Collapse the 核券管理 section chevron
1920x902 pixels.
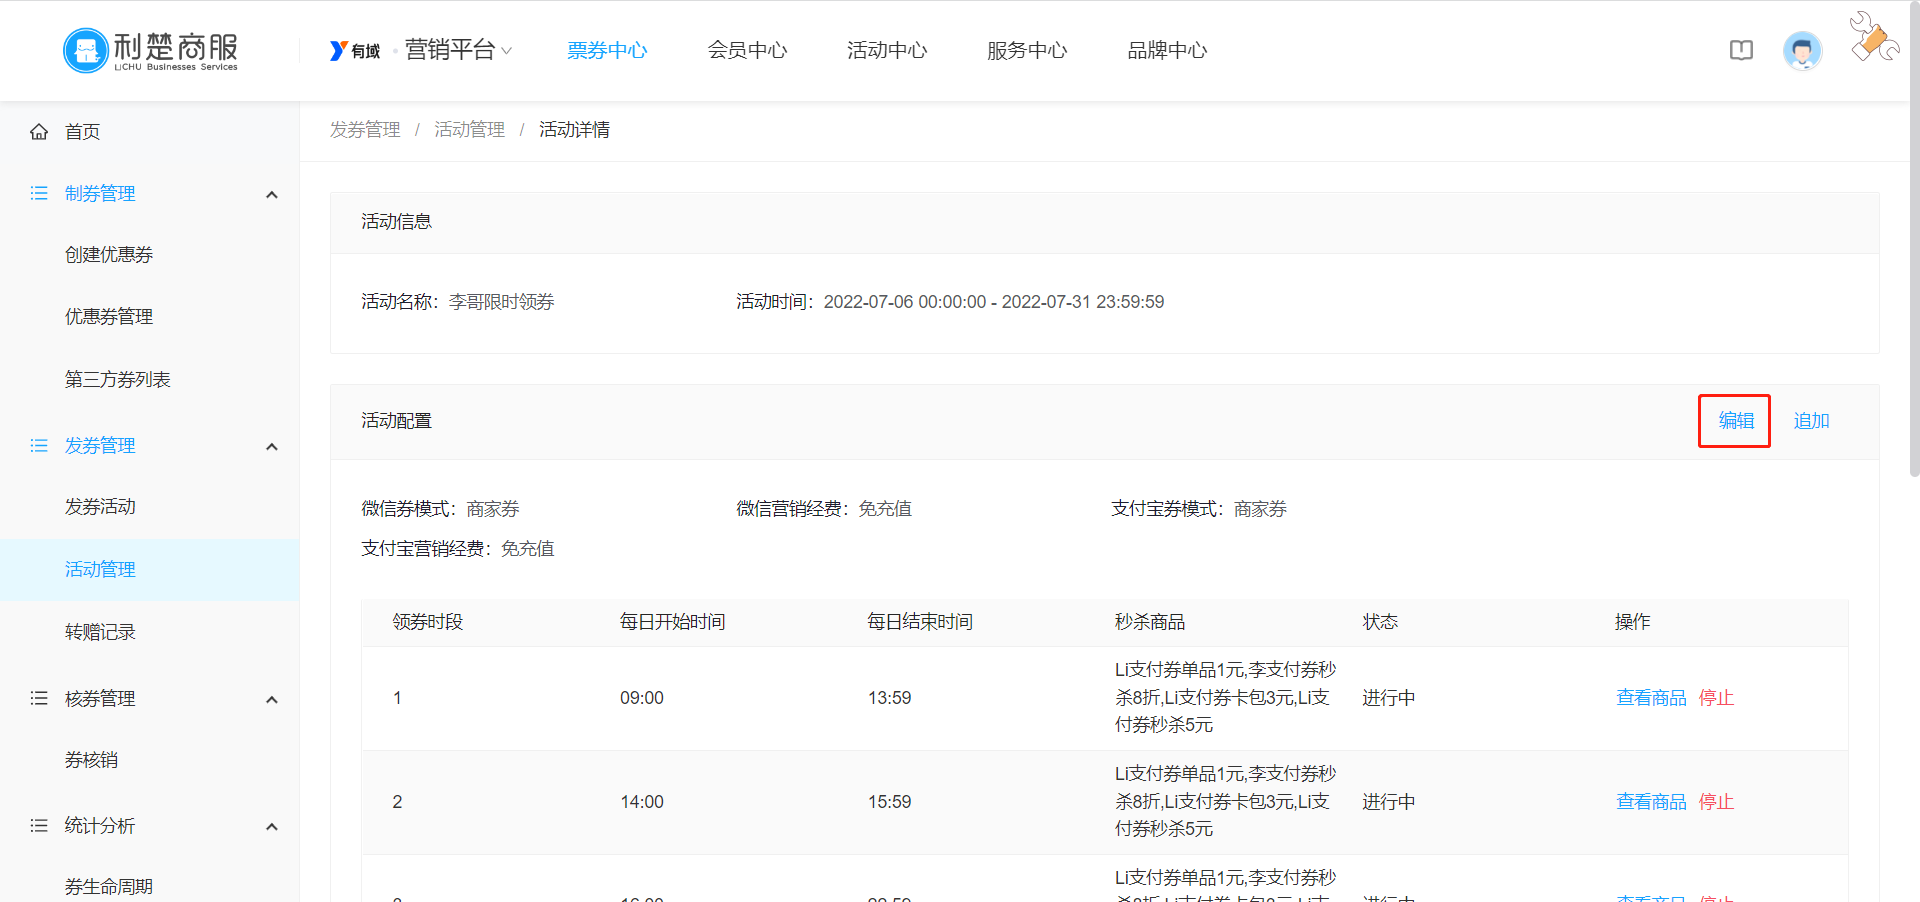tap(271, 699)
